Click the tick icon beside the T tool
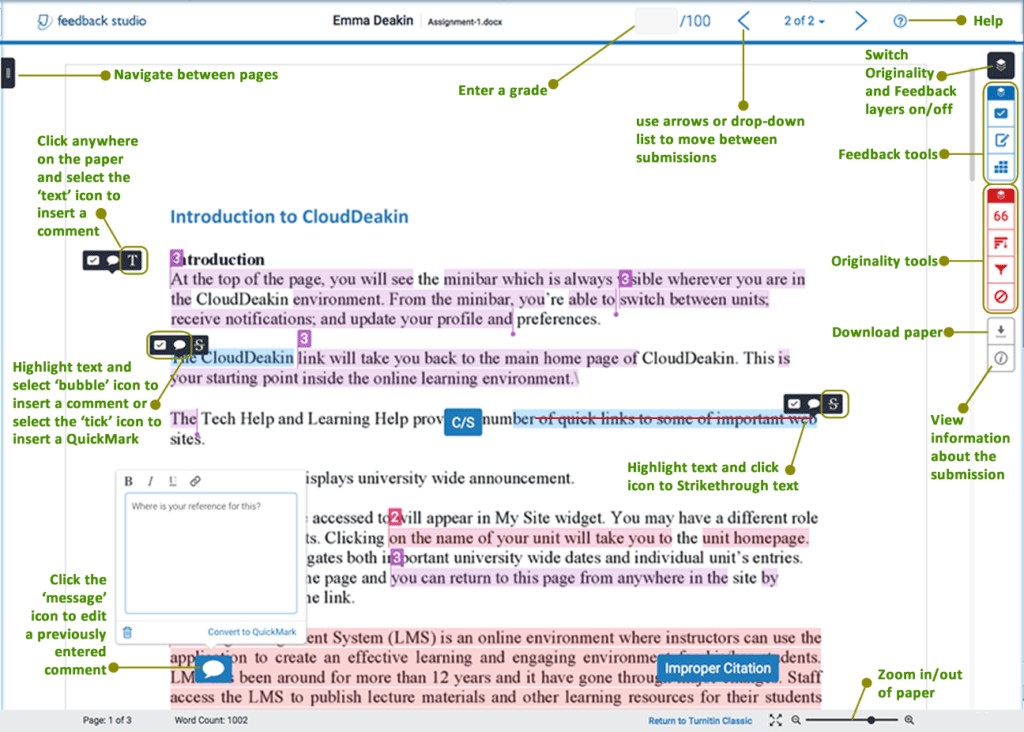The width and height of the screenshot is (1024, 732). coord(93,261)
